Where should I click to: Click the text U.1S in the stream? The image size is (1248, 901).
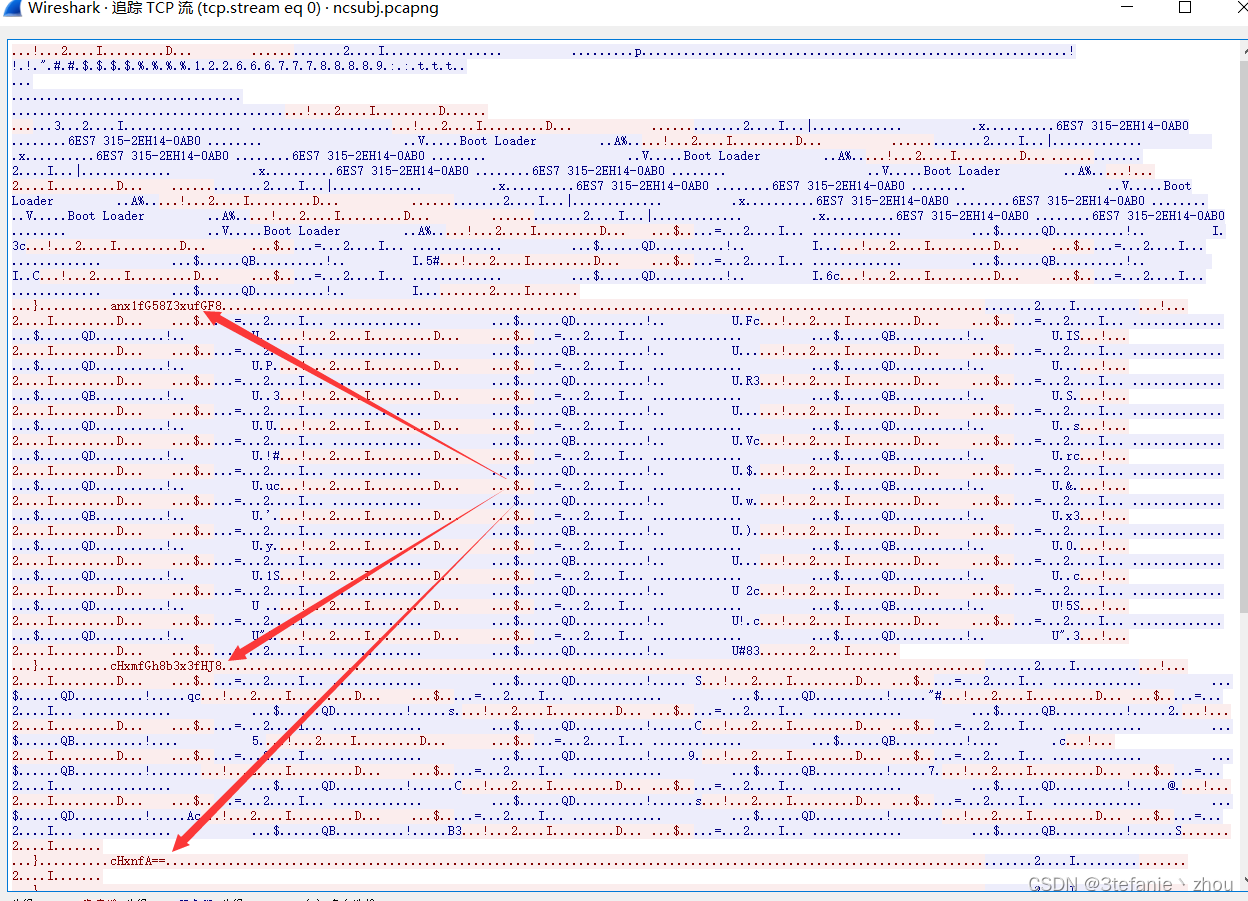266,576
